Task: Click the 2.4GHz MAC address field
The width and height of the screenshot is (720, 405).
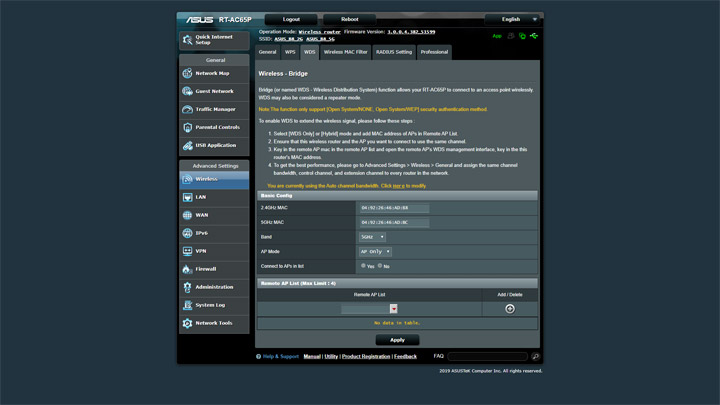Action: click(x=394, y=208)
